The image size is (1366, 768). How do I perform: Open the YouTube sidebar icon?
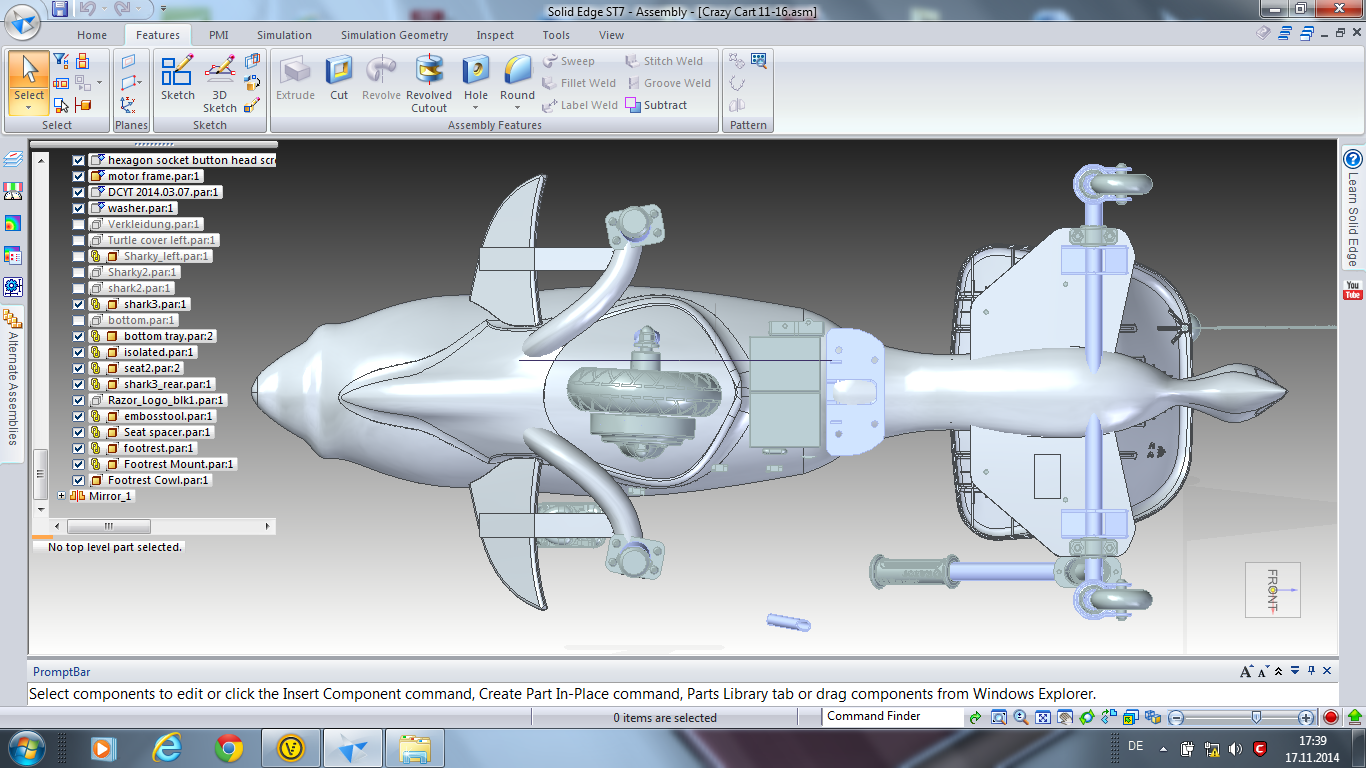click(1353, 291)
